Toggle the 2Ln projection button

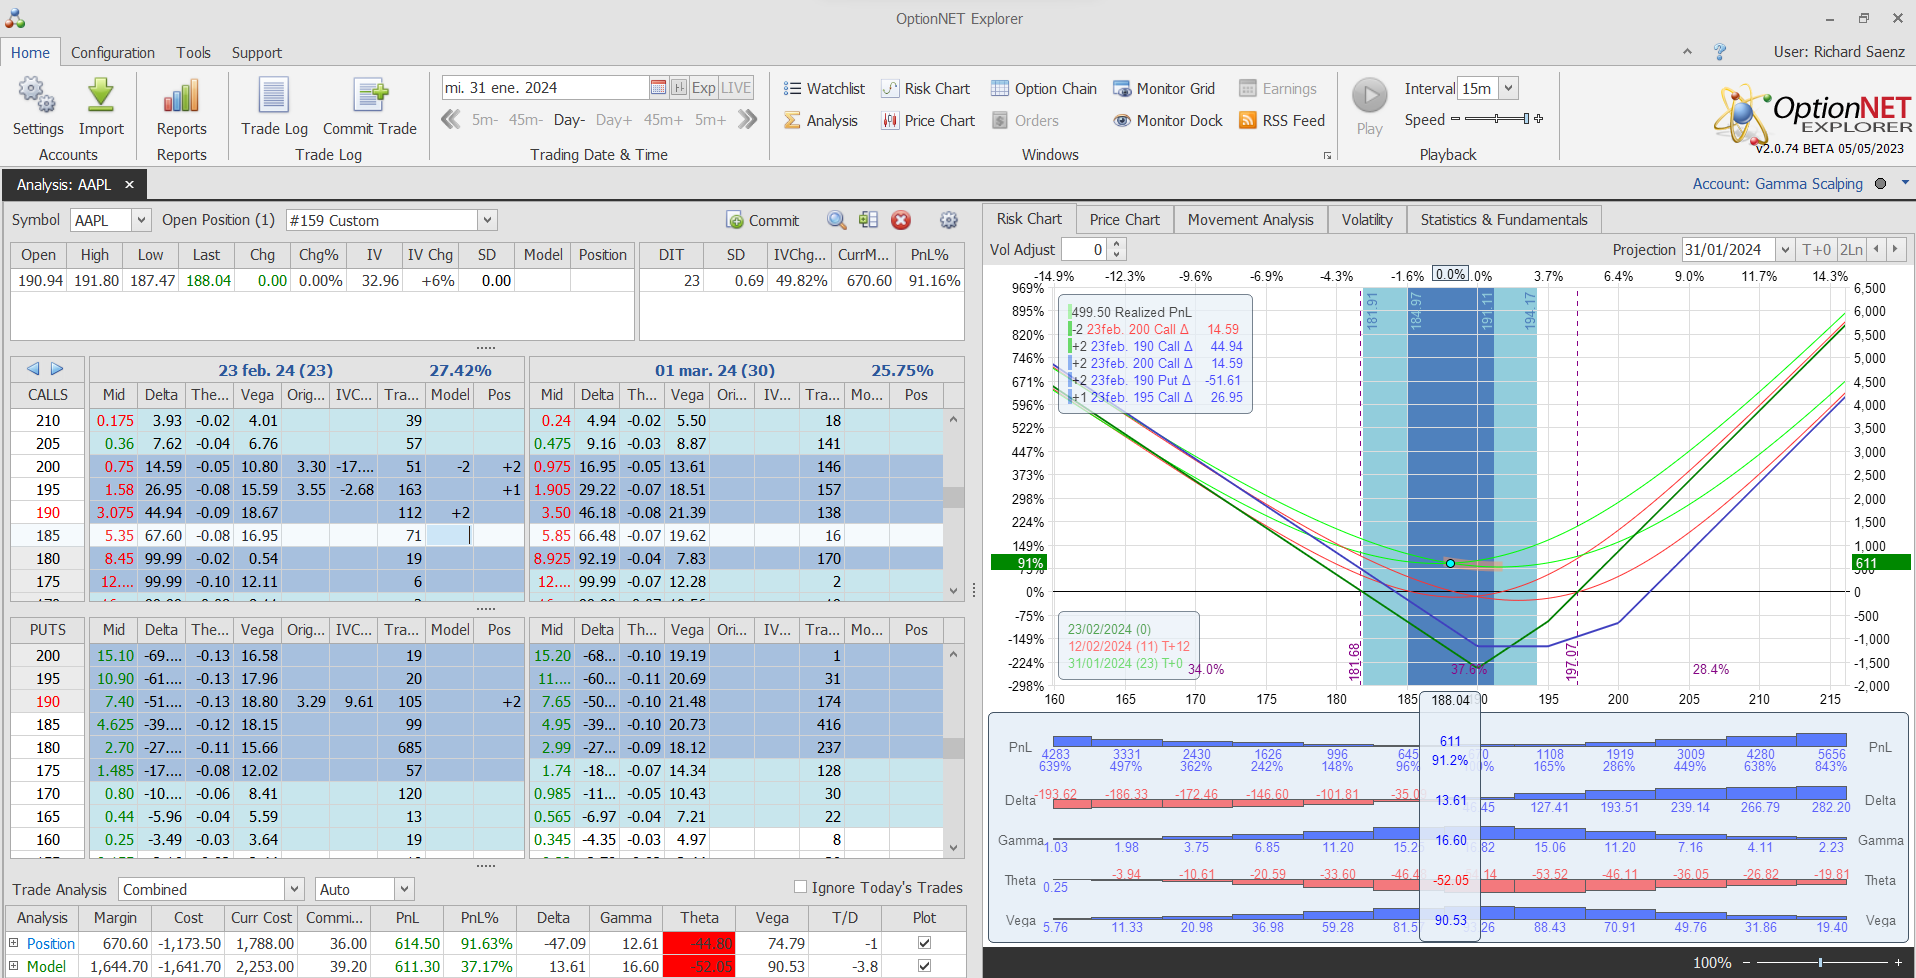[1851, 250]
